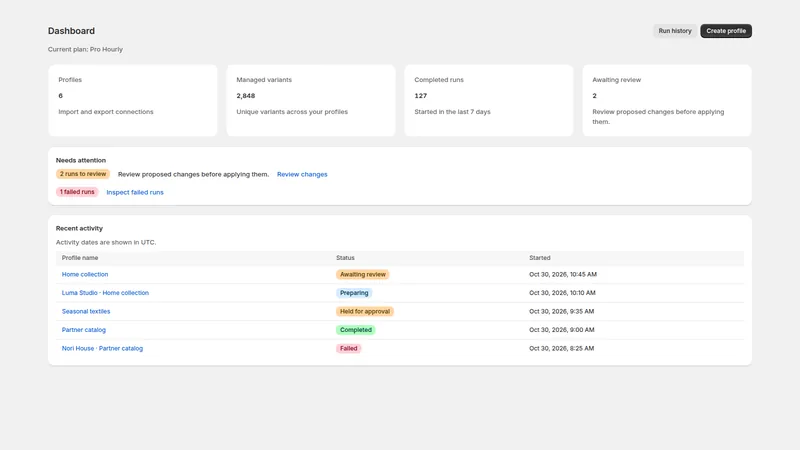Open the Run history page
The image size is (800, 450).
674,31
